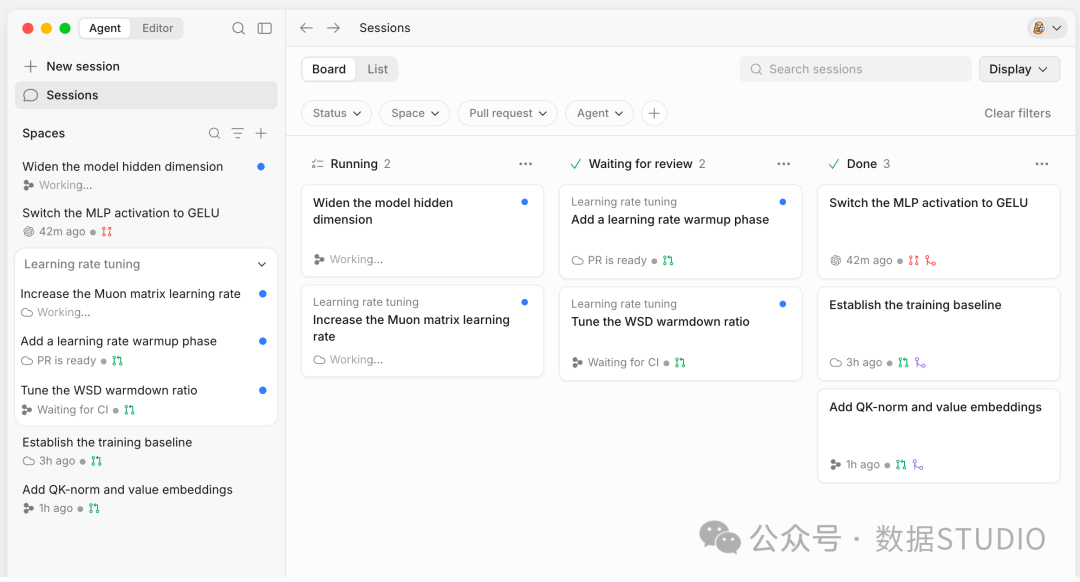Click the search icon beside Agent/Editor switcher

click(238, 28)
